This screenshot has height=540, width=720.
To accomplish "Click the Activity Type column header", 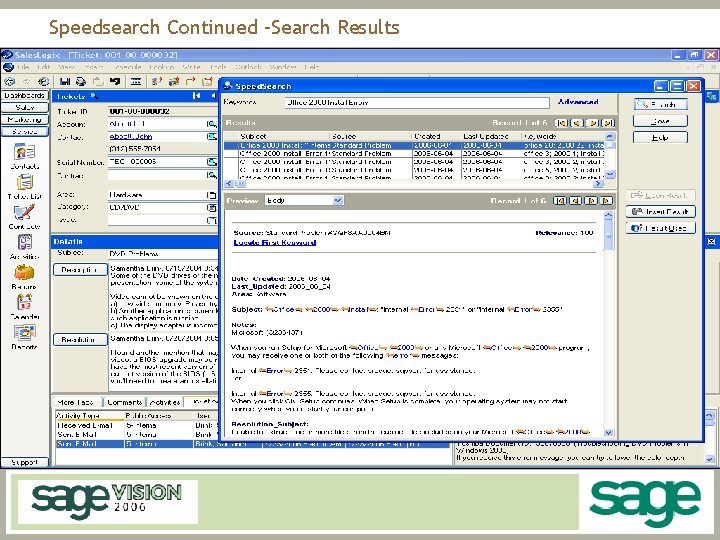I will 90,416.
